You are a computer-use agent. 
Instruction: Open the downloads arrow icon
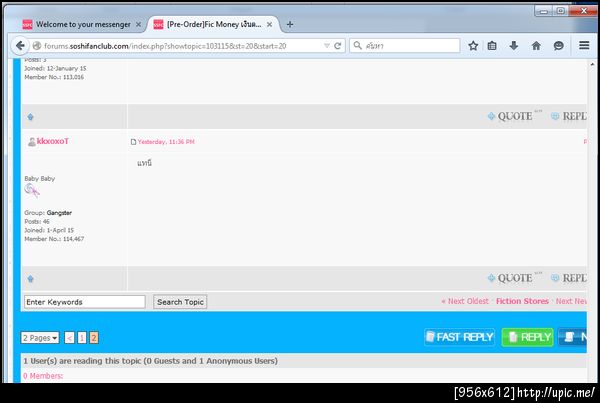coord(514,46)
